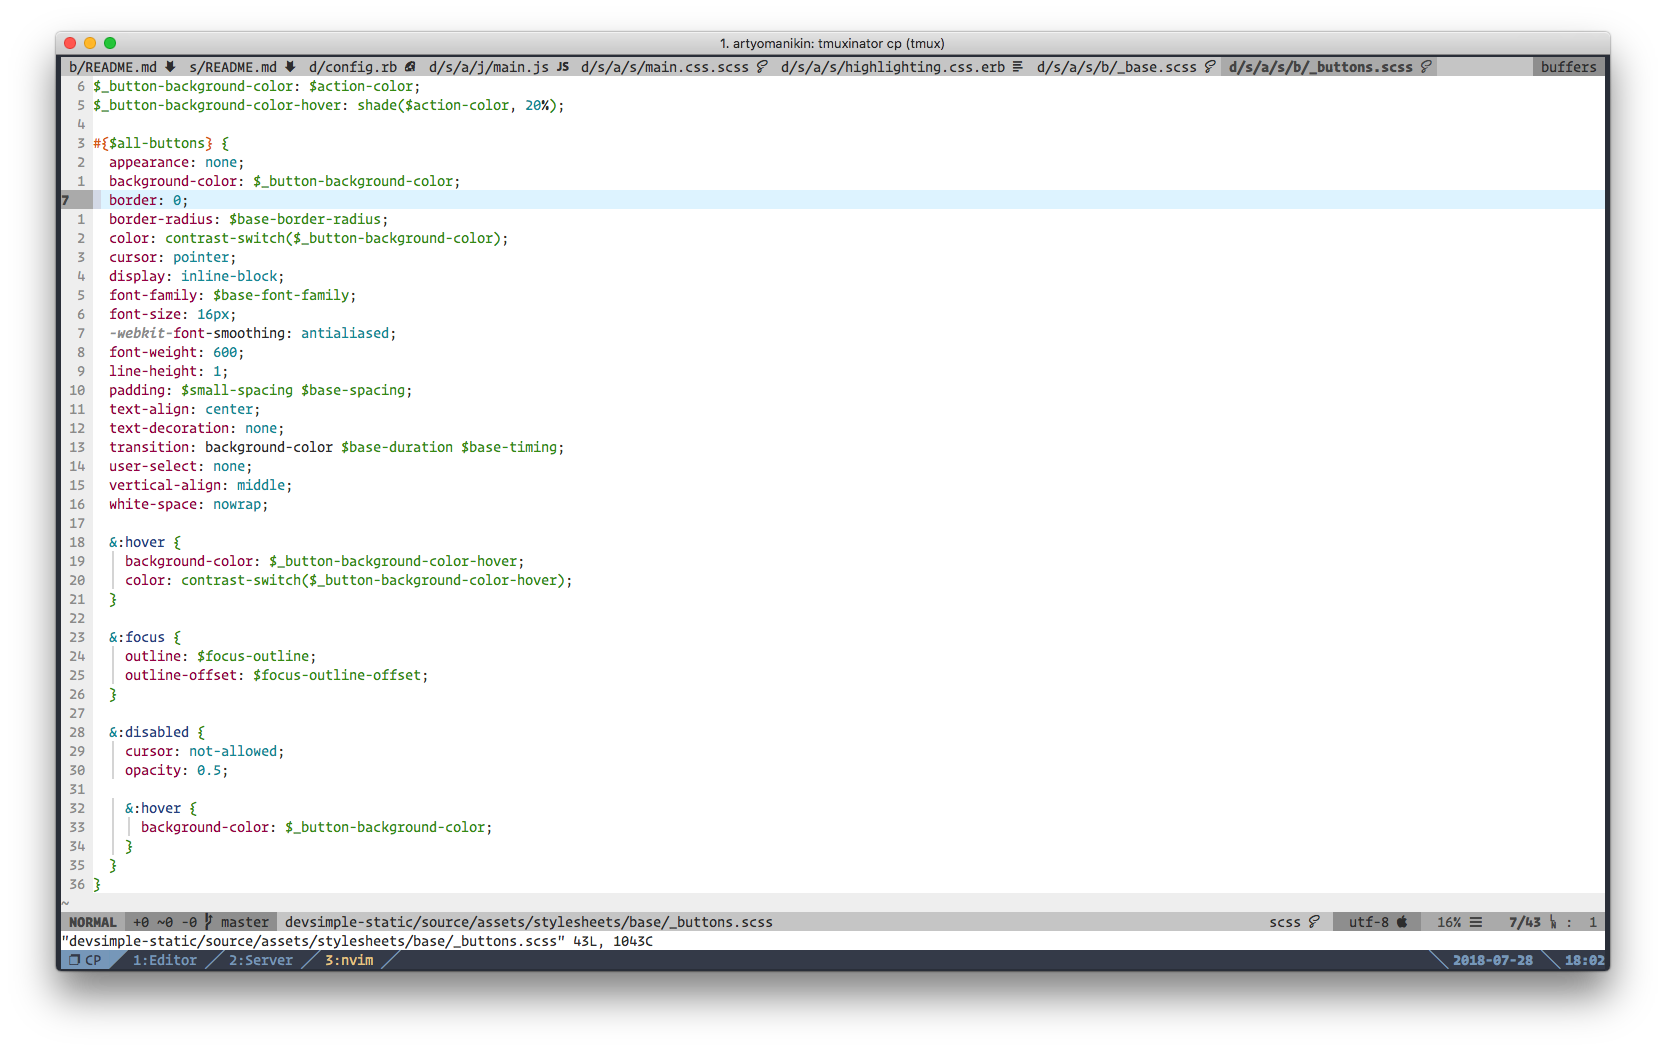Click the "text-align: center;" line
This screenshot has width=1666, height=1051.
(184, 409)
